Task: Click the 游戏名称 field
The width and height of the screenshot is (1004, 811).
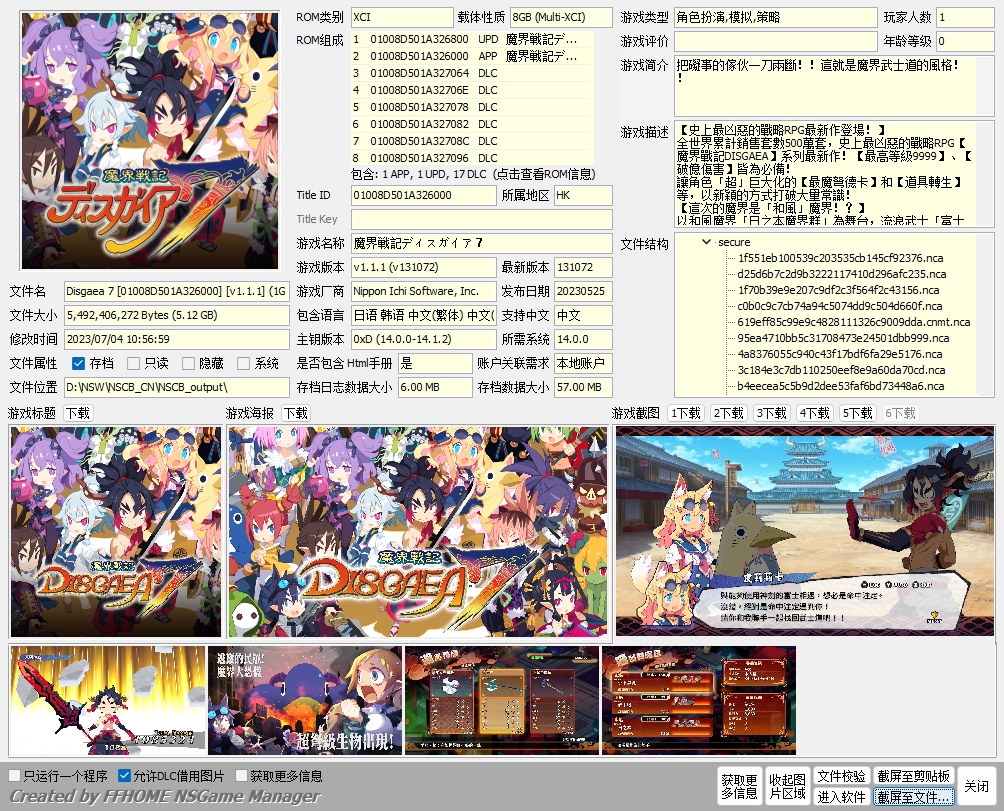Action: coord(482,243)
